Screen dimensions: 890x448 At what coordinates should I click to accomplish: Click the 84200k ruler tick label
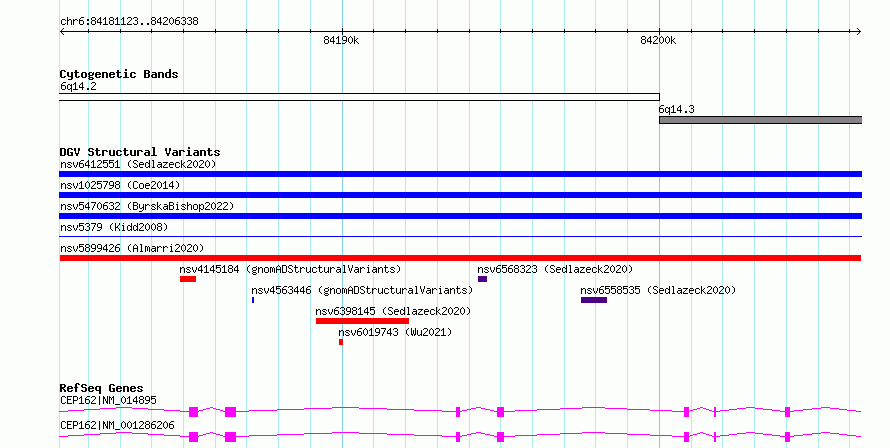658,41
